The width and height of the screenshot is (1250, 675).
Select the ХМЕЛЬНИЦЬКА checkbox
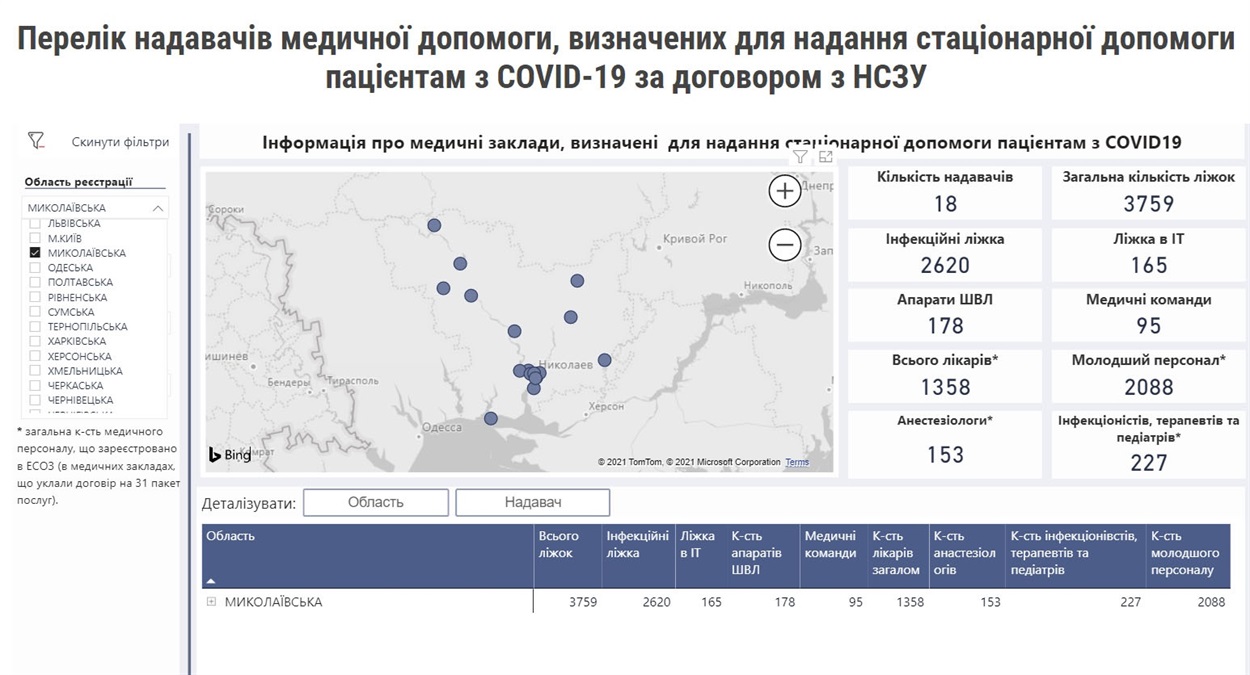pos(35,371)
